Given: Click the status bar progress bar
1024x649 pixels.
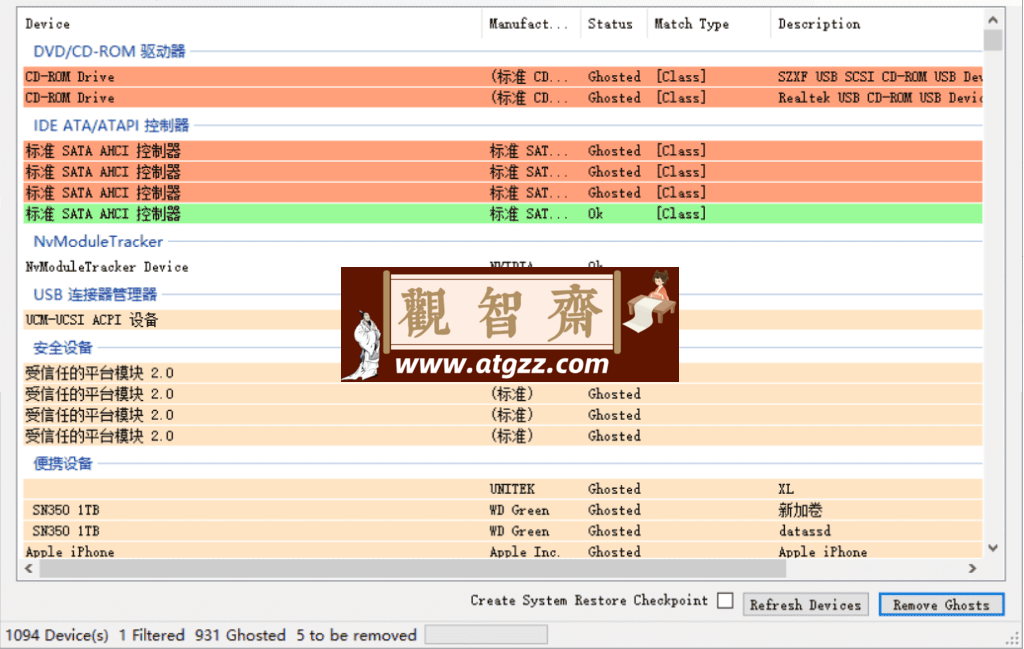Looking at the screenshot, I should [487, 635].
